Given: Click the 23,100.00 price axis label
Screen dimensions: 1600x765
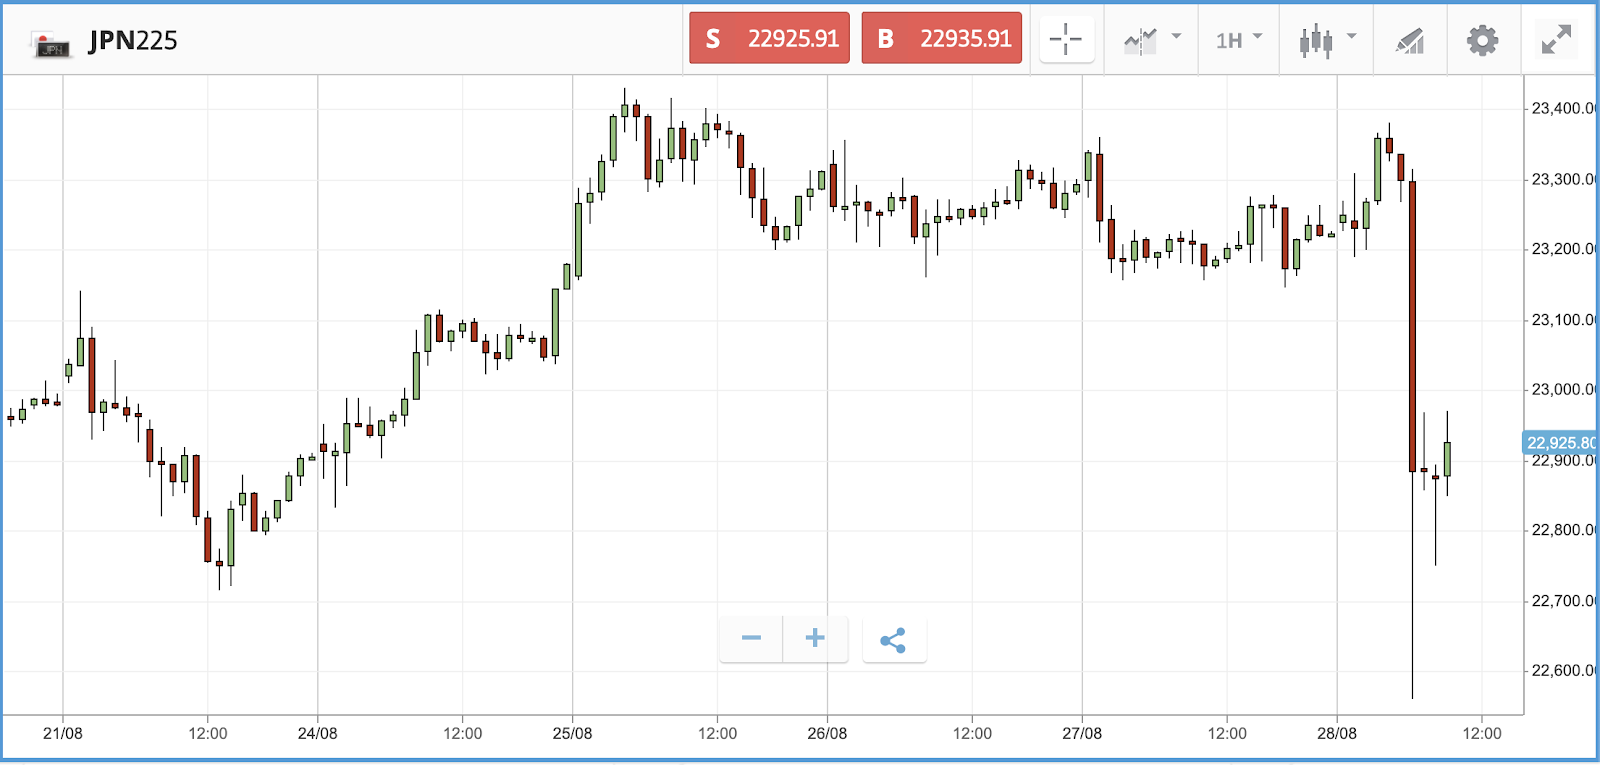Looking at the screenshot, I should pos(1562,320).
